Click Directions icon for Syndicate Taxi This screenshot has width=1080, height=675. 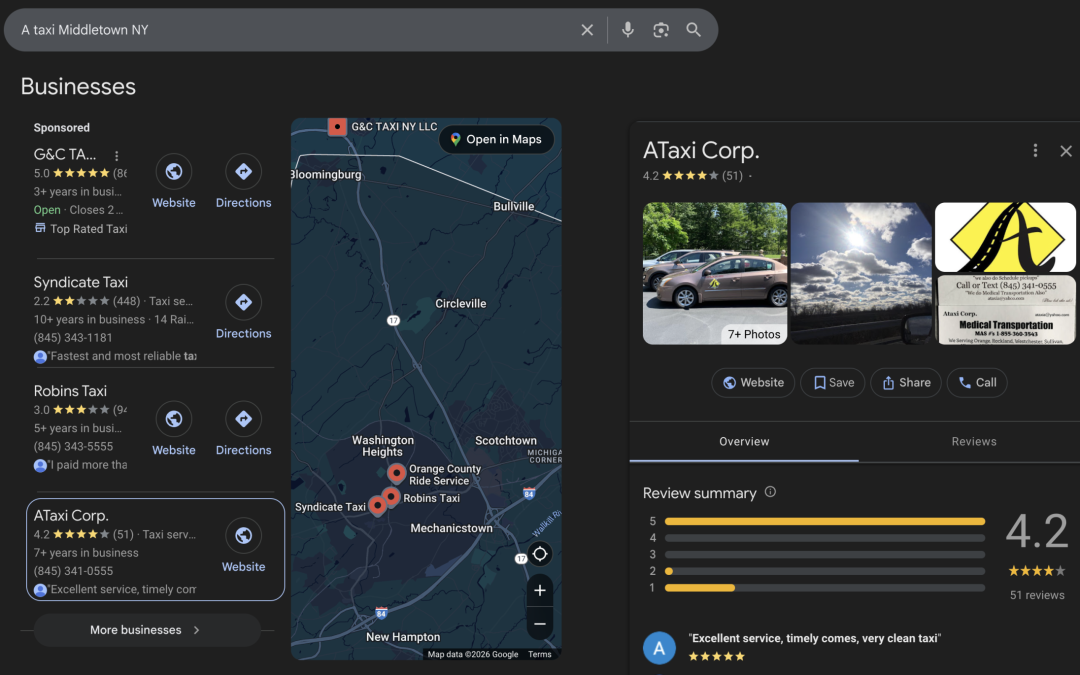point(243,302)
